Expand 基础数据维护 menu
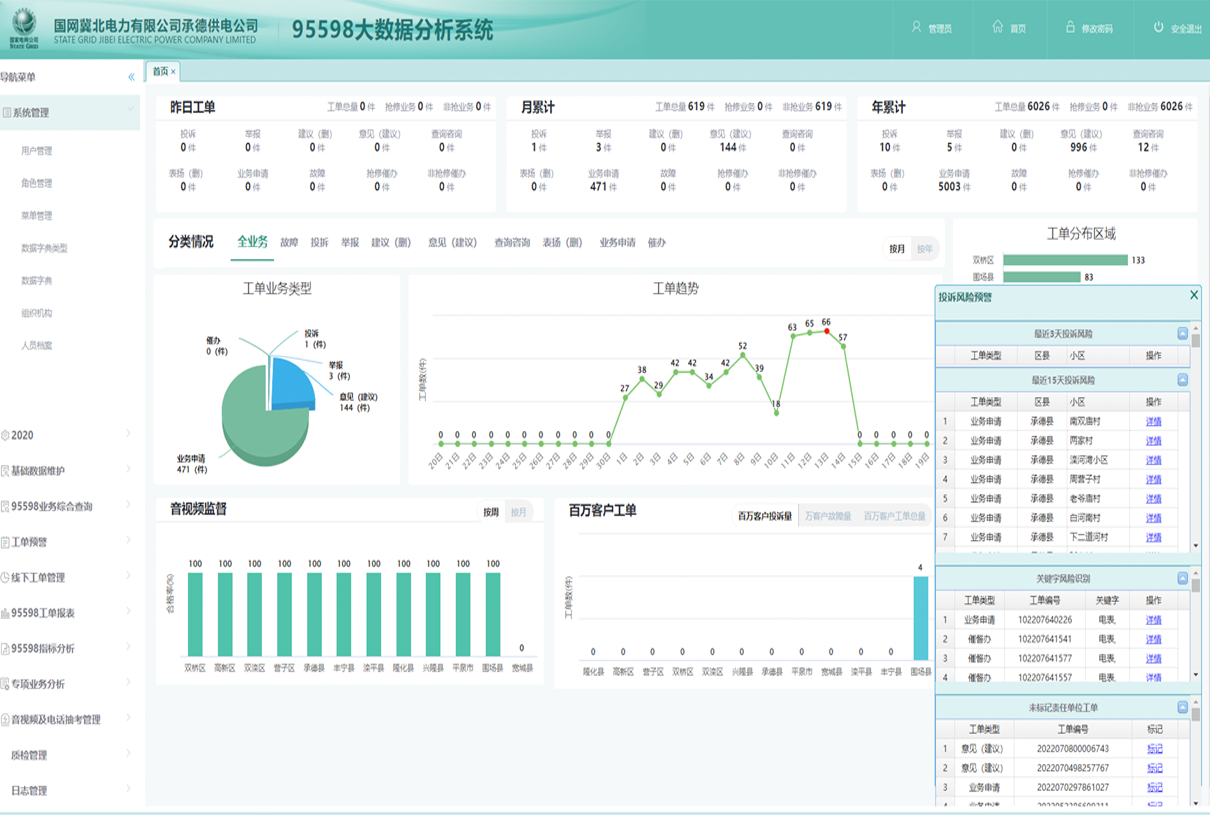 click(x=70, y=470)
